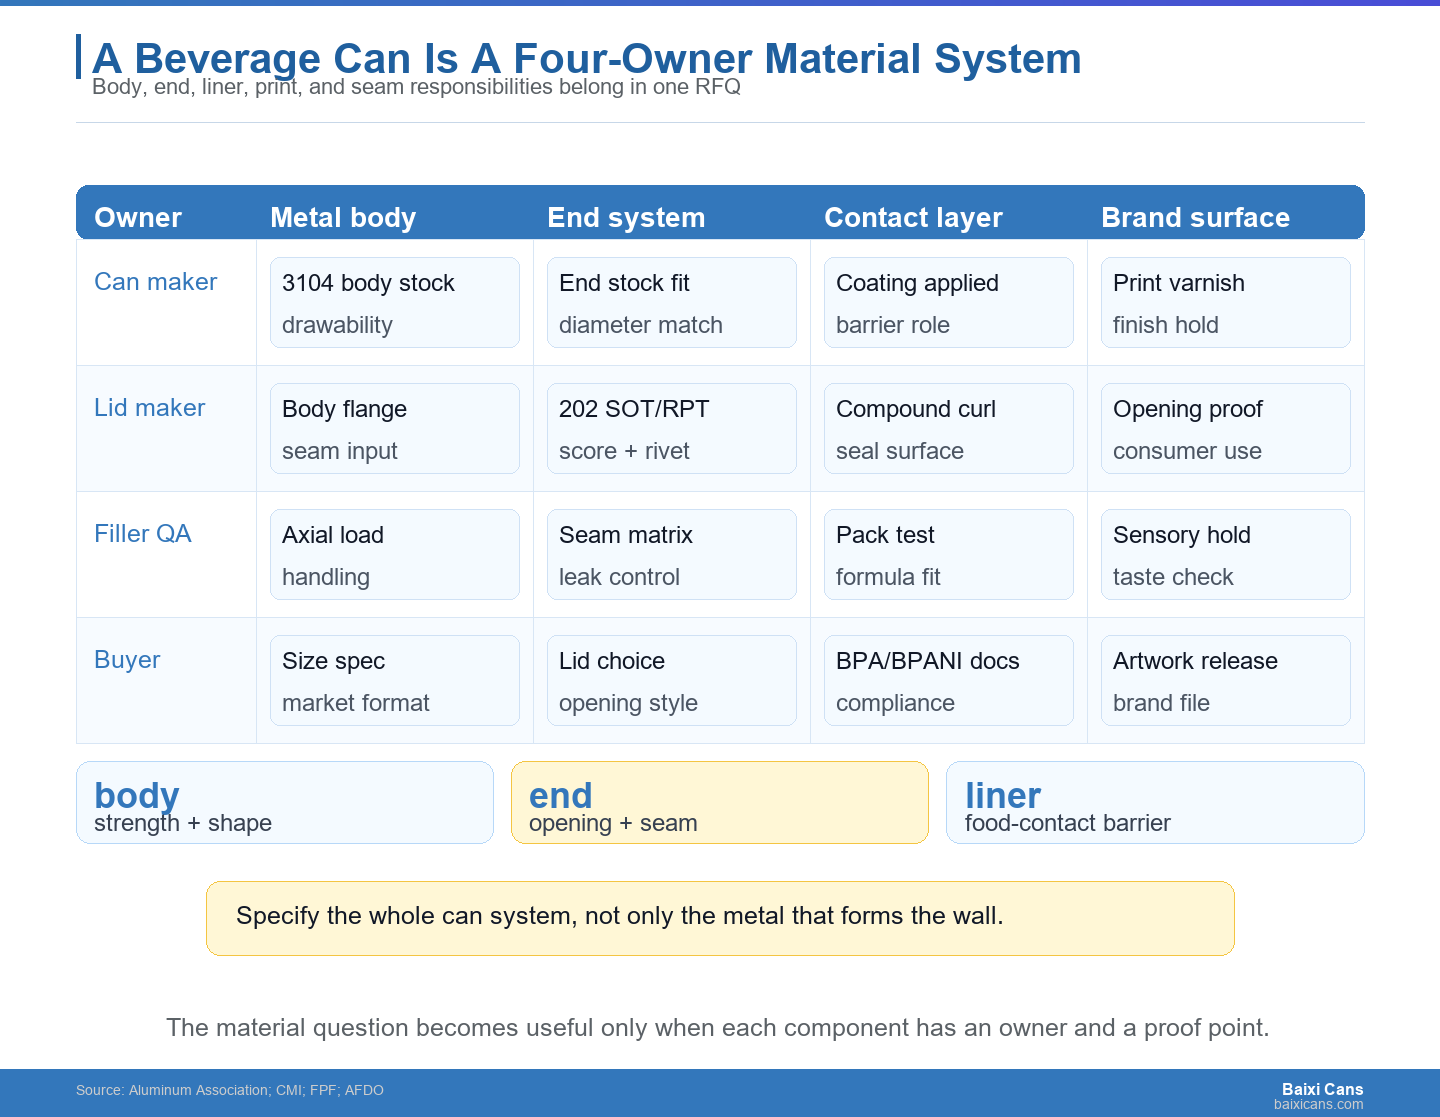Click the yellow 'end' opening + seam card
Image resolution: width=1440 pixels, height=1117 pixels.
tap(720, 803)
